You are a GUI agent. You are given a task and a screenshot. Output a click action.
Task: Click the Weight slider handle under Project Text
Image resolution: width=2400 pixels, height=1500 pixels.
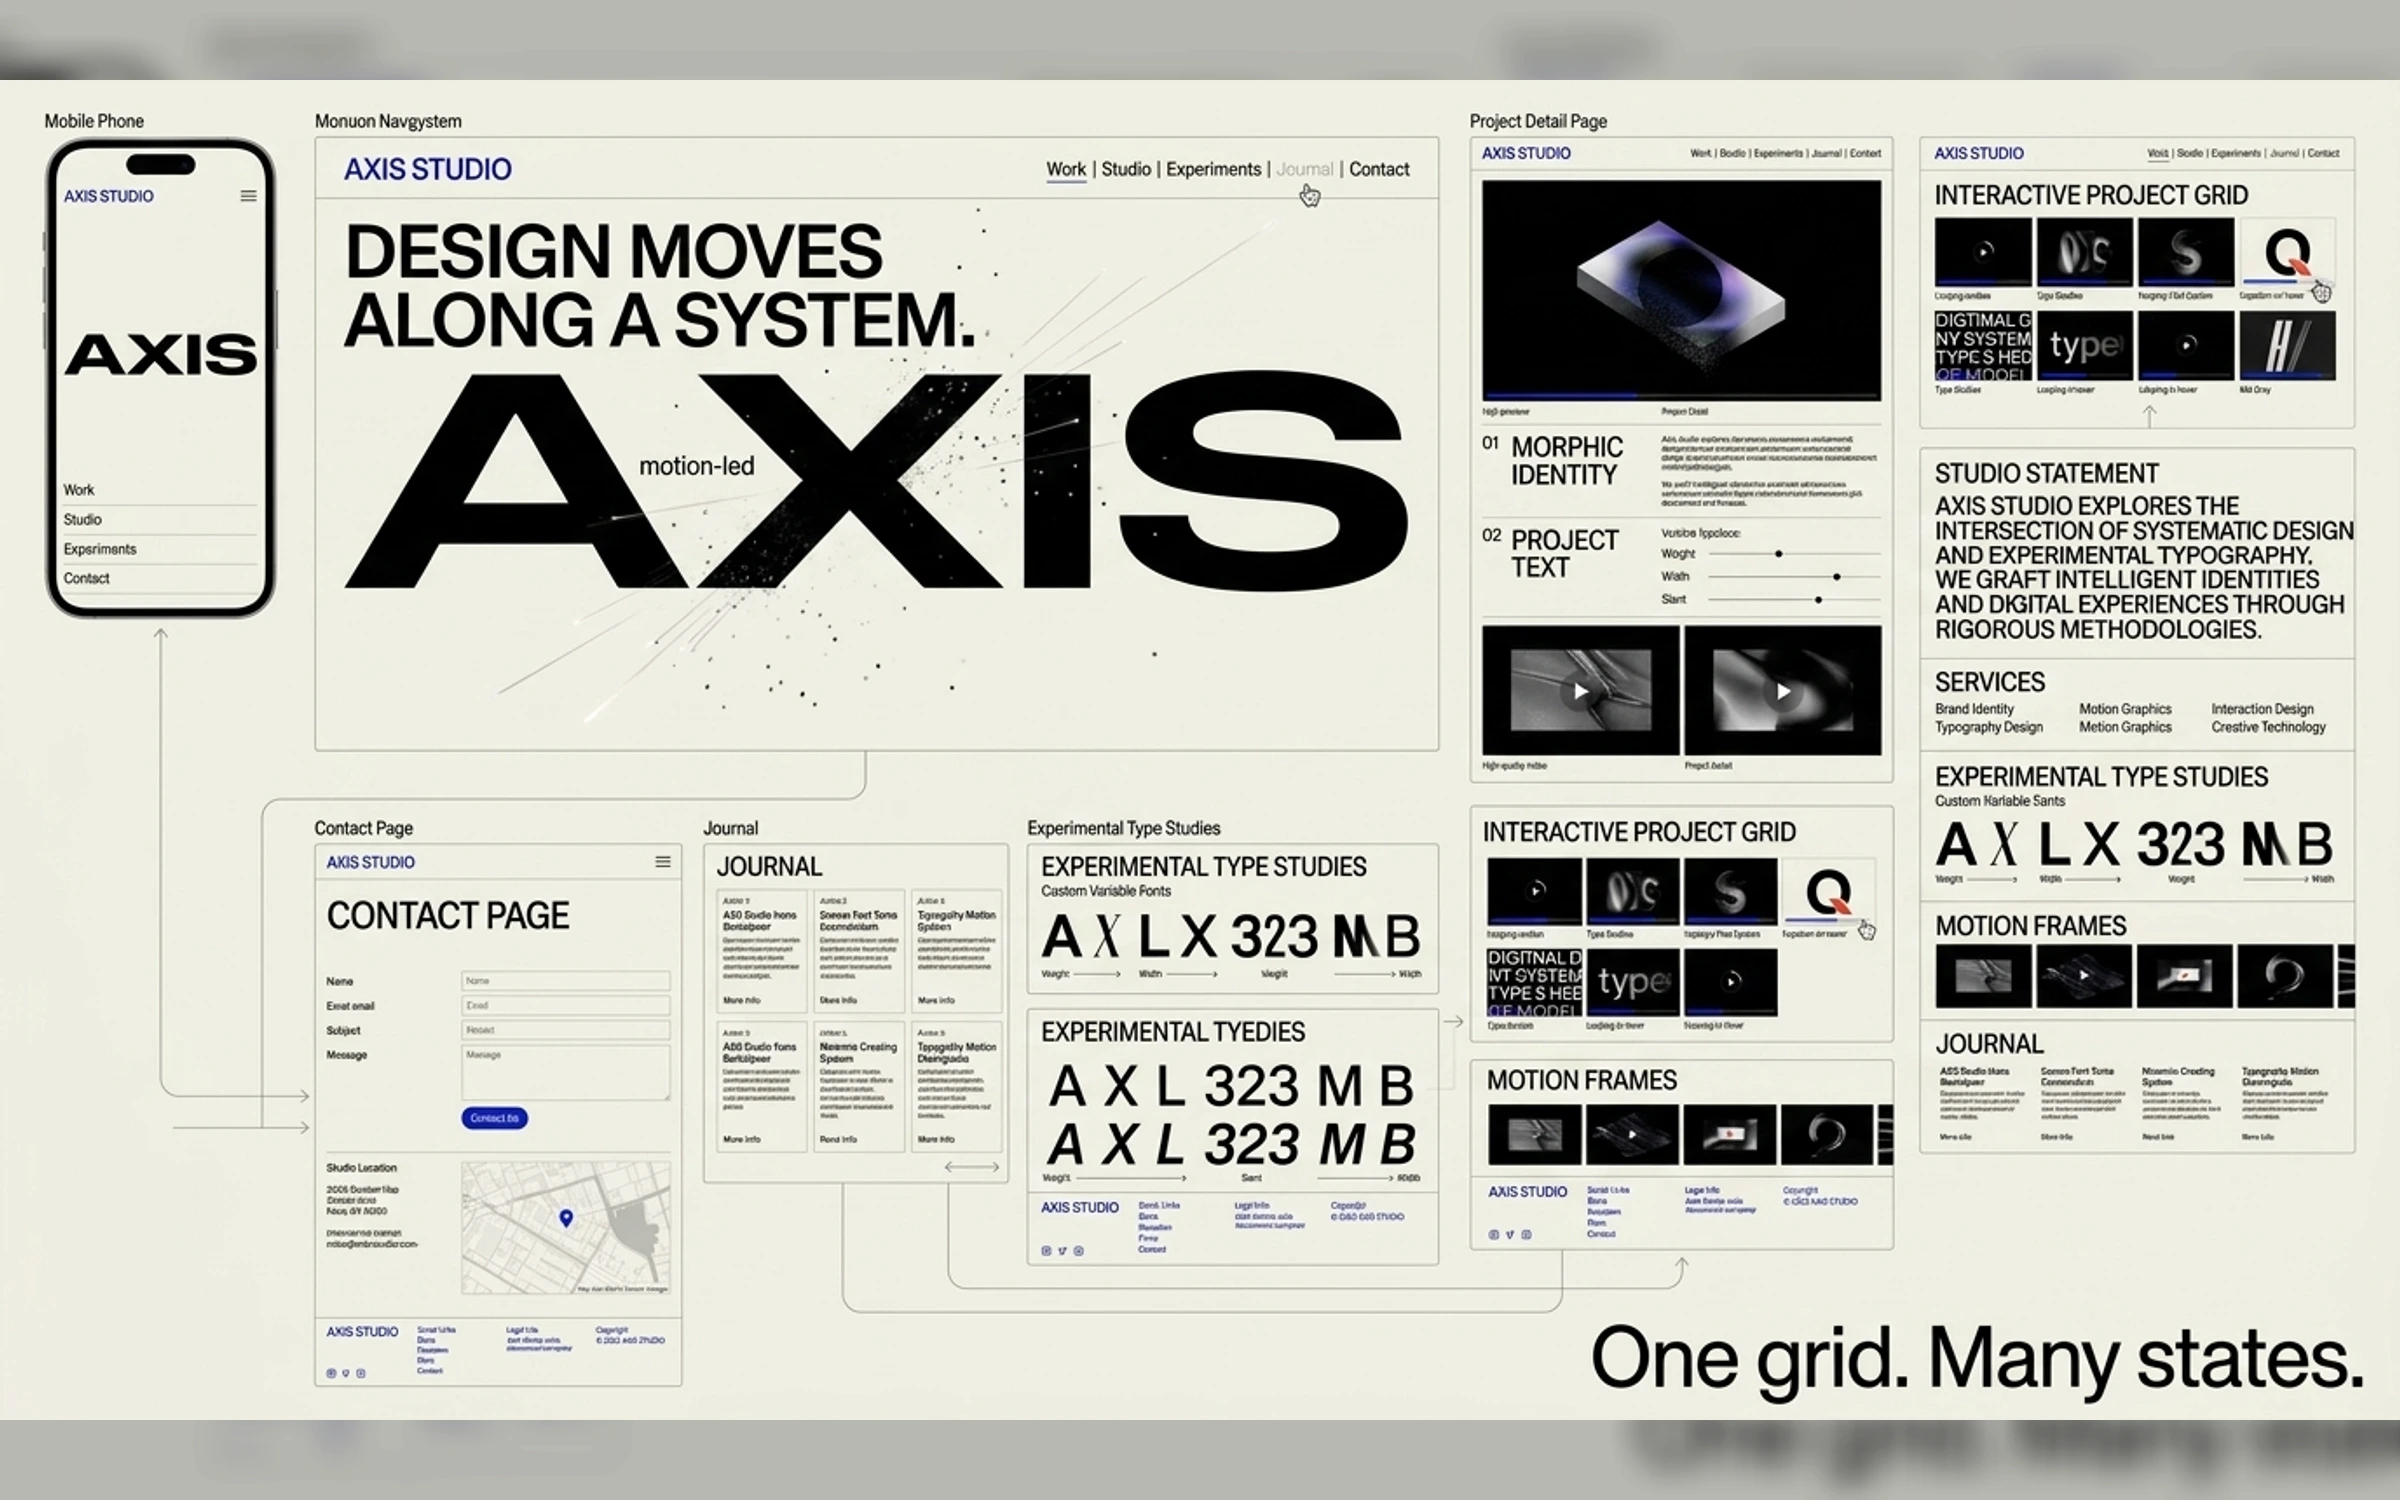click(1779, 554)
